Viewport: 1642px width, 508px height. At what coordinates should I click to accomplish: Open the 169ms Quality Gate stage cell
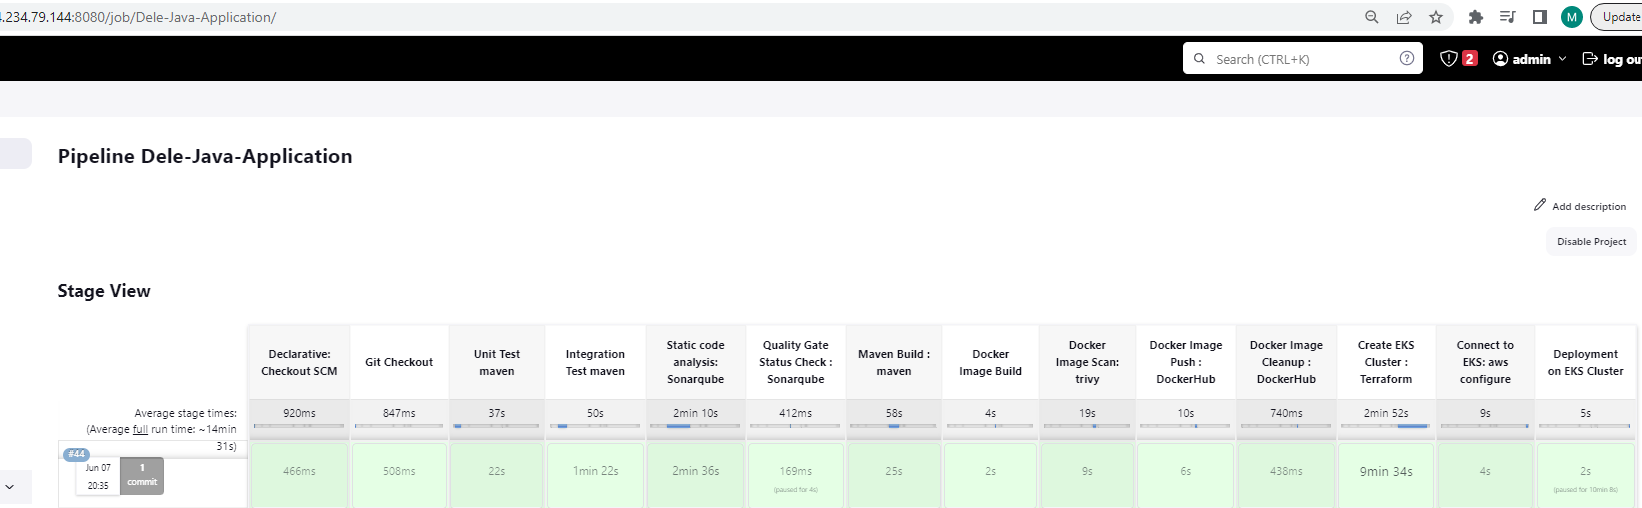[796, 475]
